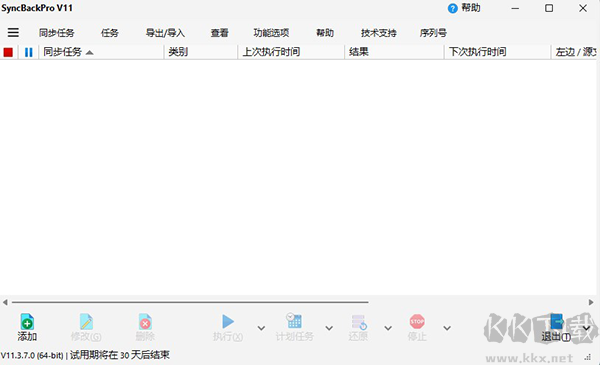This screenshot has width=600, height=365.
Task: Close the SyncBackPro window
Action: 583,8
